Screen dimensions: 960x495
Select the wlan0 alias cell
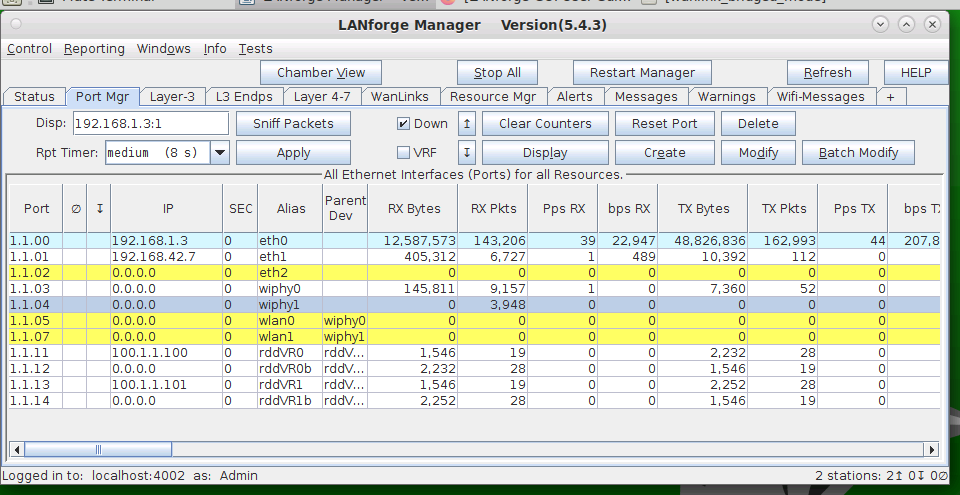tap(290, 320)
